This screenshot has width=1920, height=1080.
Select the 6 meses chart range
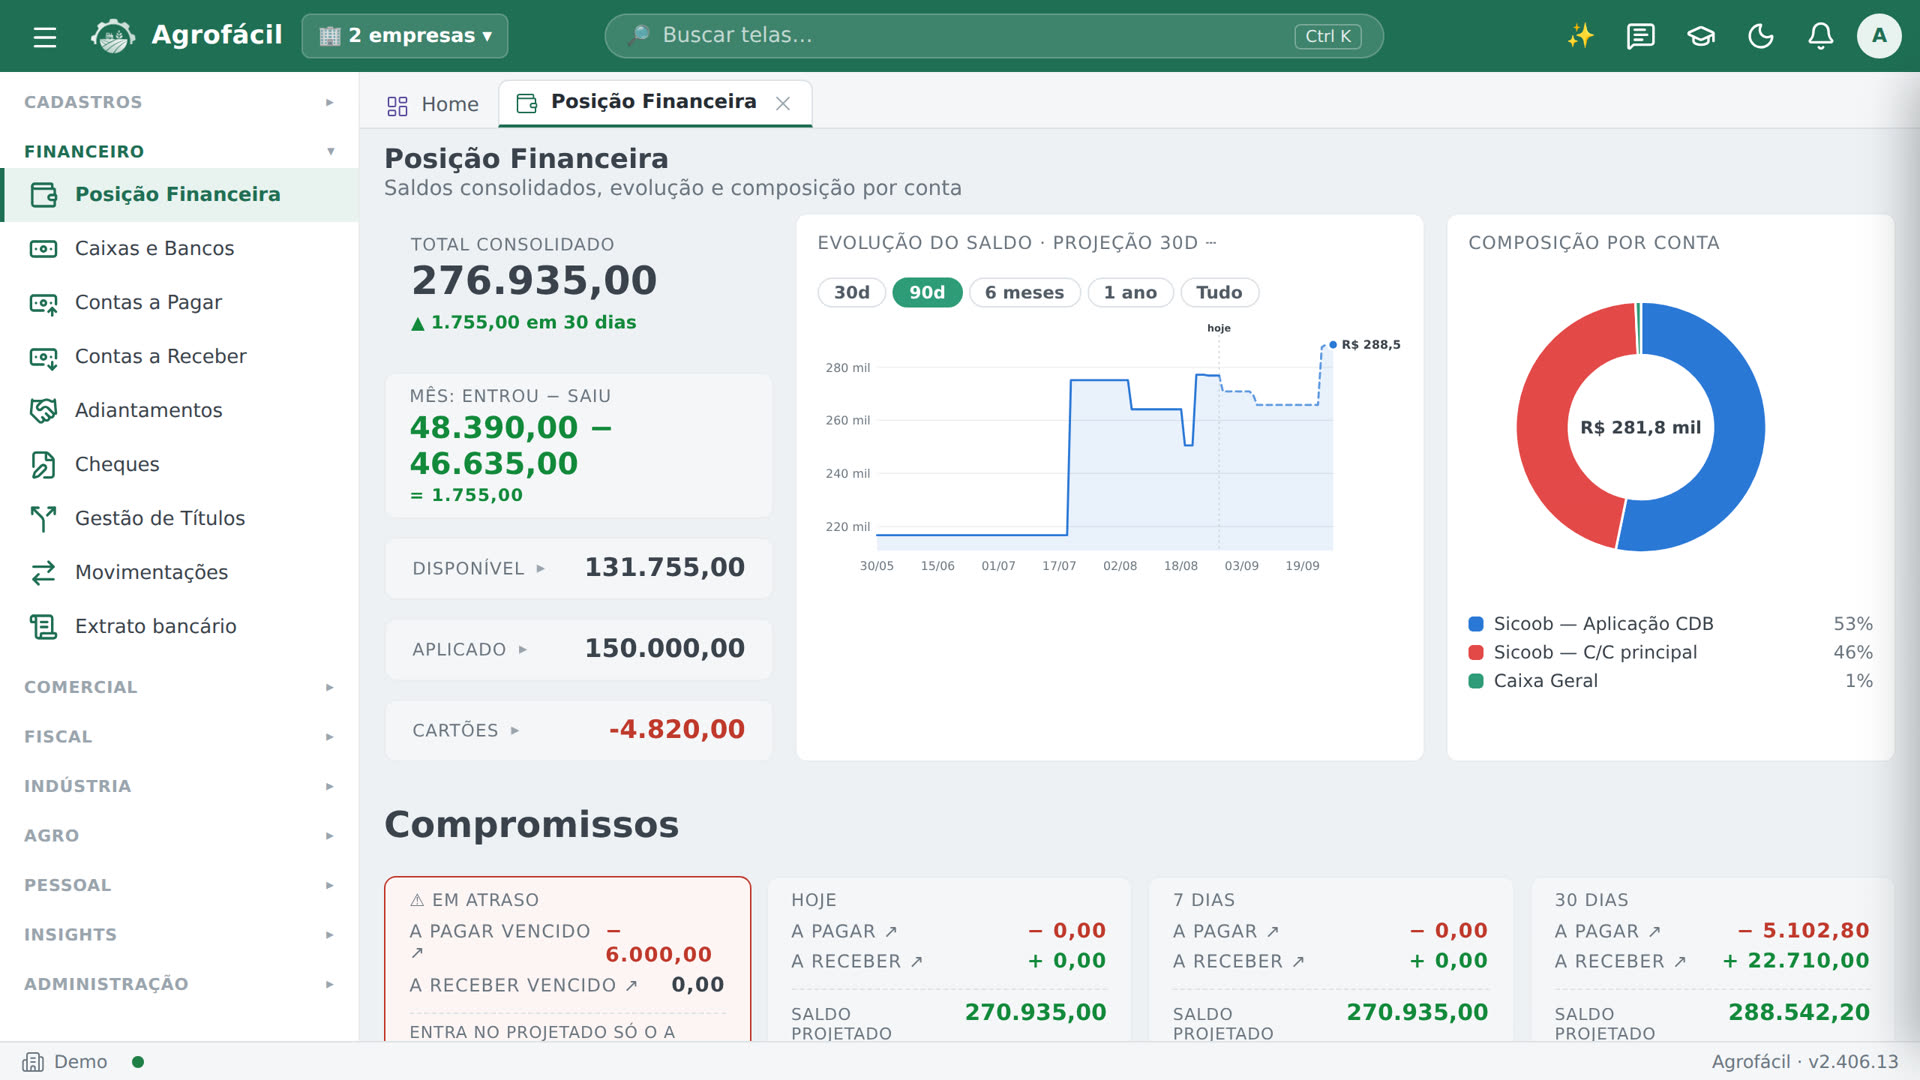1024,292
